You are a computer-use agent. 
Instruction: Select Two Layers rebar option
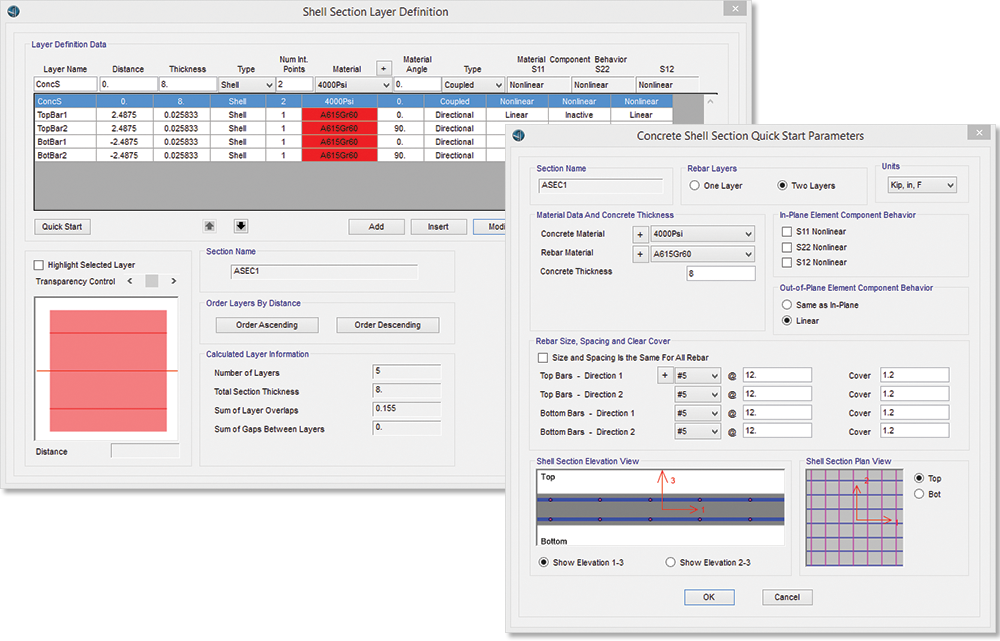783,186
